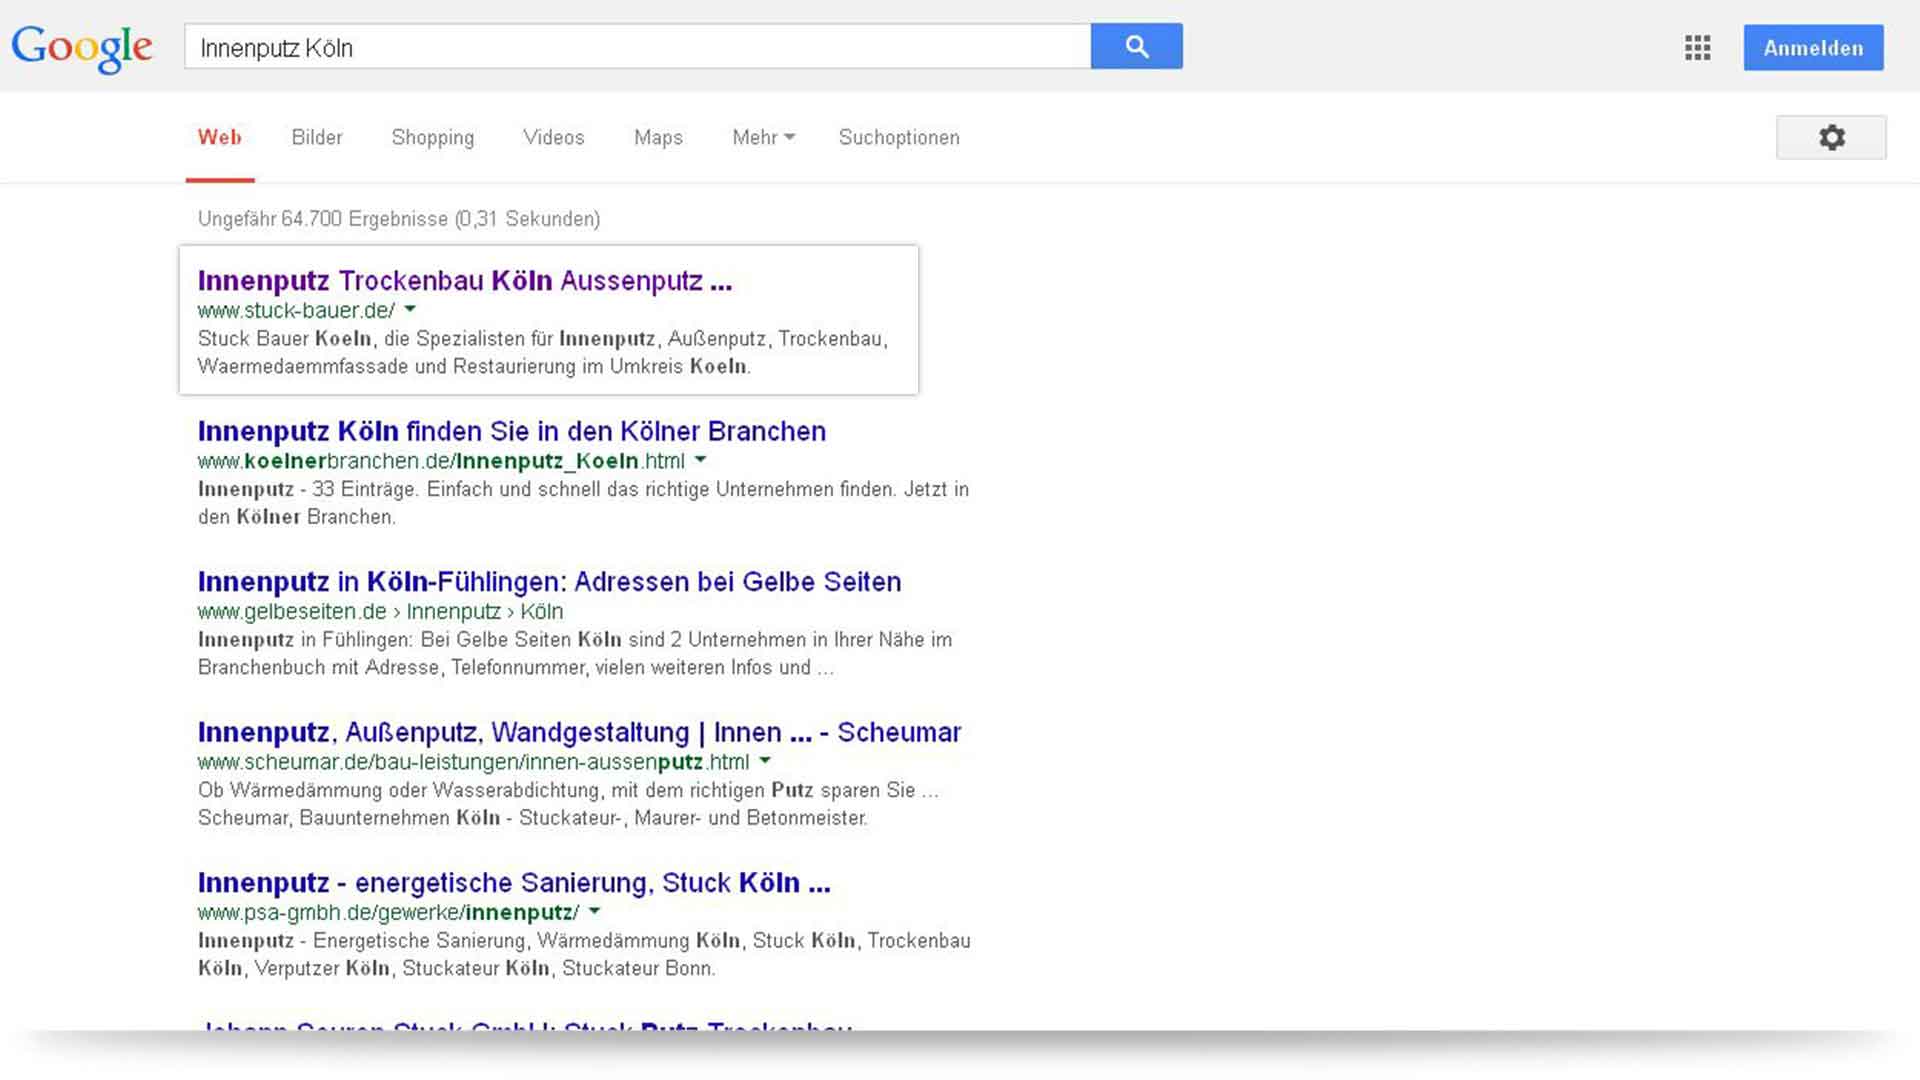Select the Web tab
This screenshot has height=1080, width=1920.
point(220,138)
